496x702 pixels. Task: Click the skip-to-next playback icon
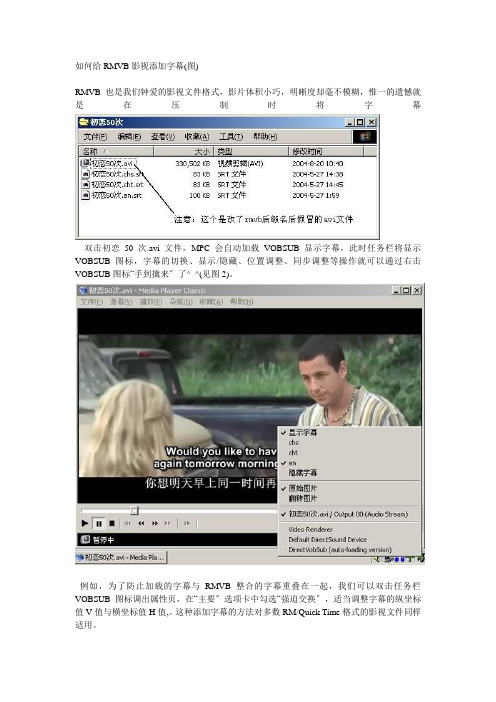tap(168, 523)
